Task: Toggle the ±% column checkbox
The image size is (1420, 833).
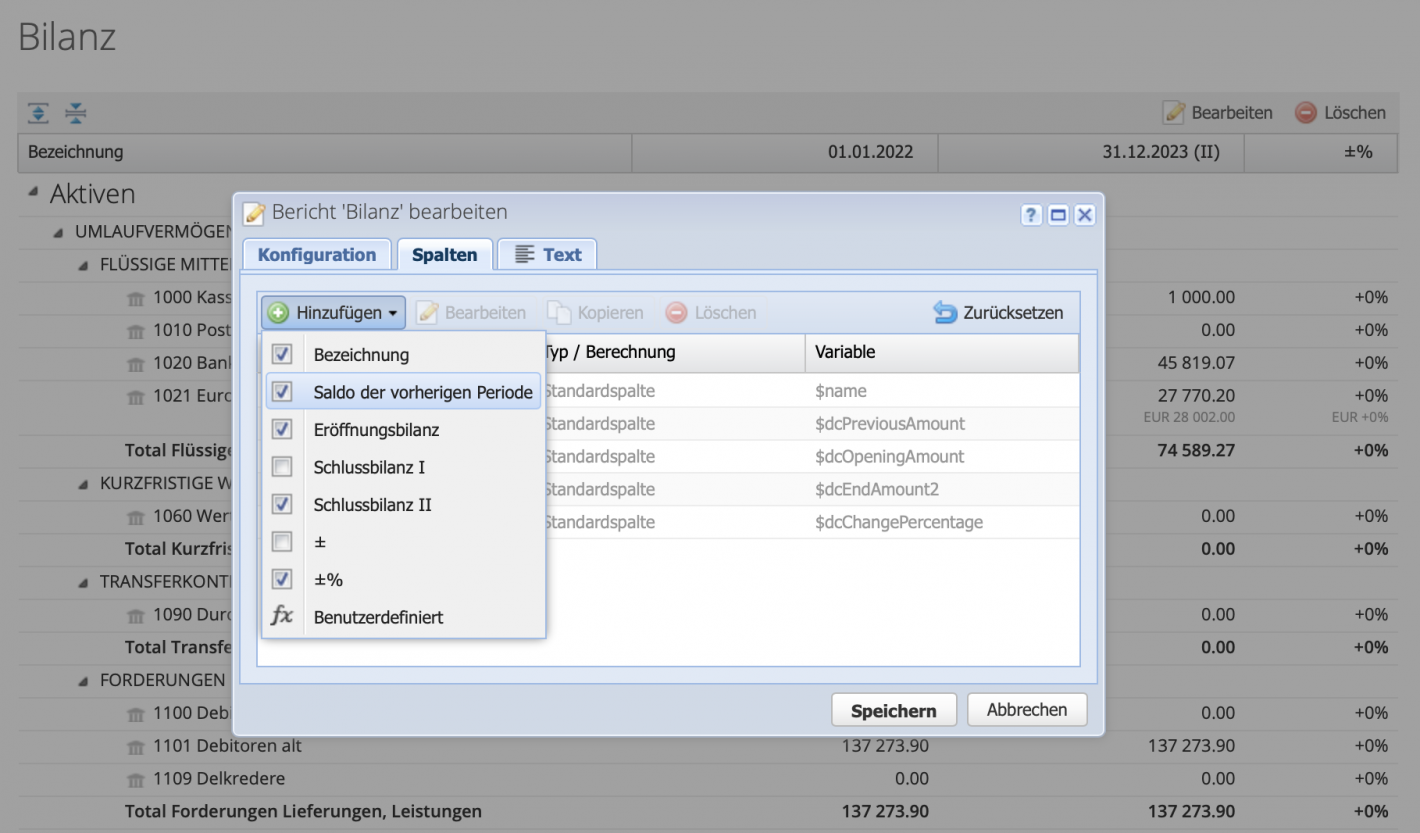Action: (x=283, y=579)
